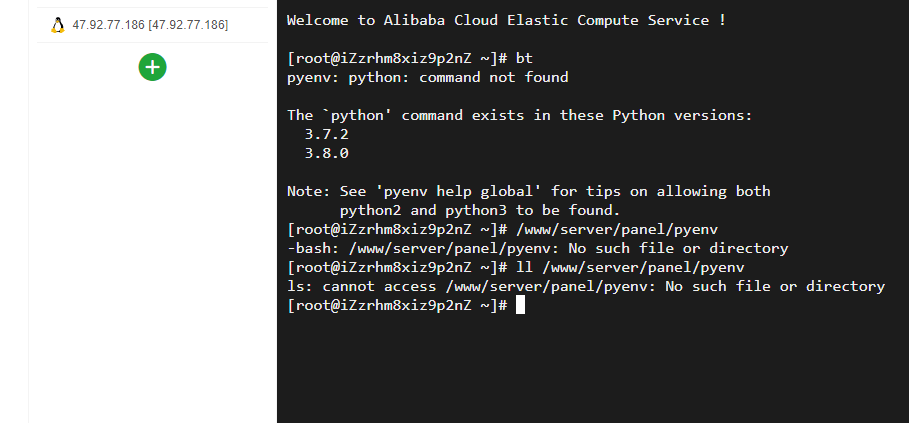Click the blinking terminal cursor block
The image size is (909, 423).
[x=520, y=305]
